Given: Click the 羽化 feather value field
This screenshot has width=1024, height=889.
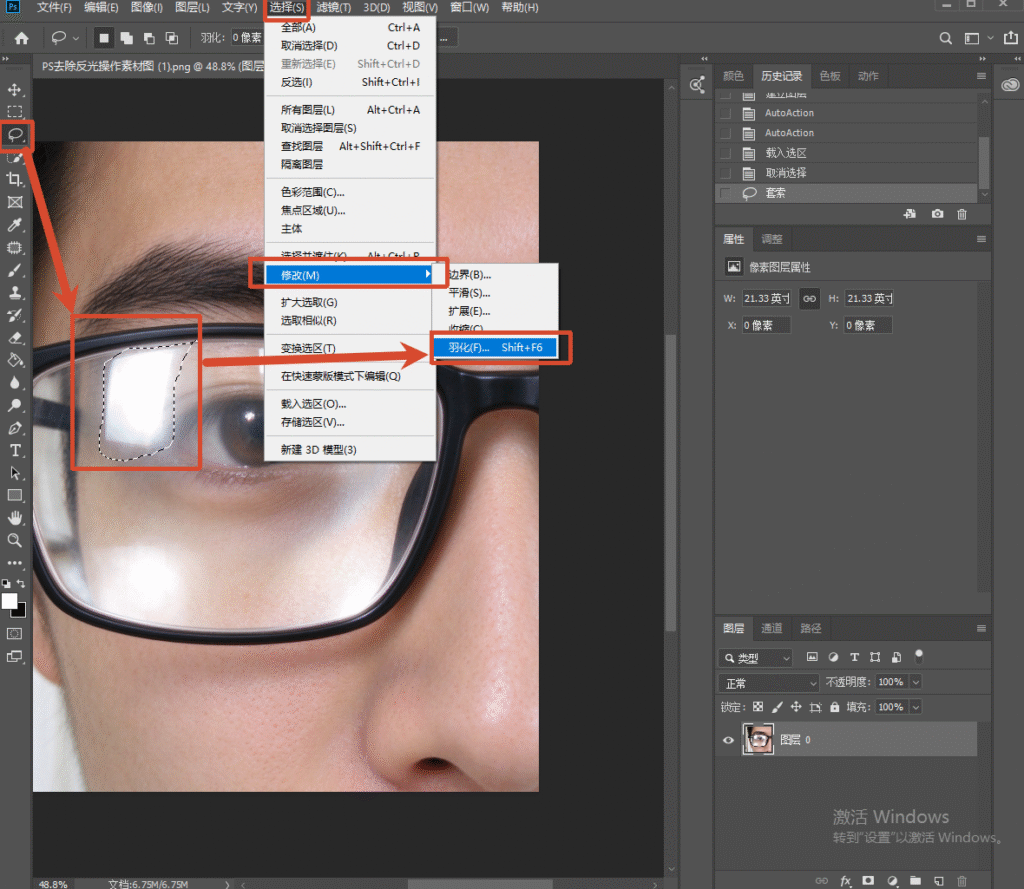Looking at the screenshot, I should tap(246, 39).
